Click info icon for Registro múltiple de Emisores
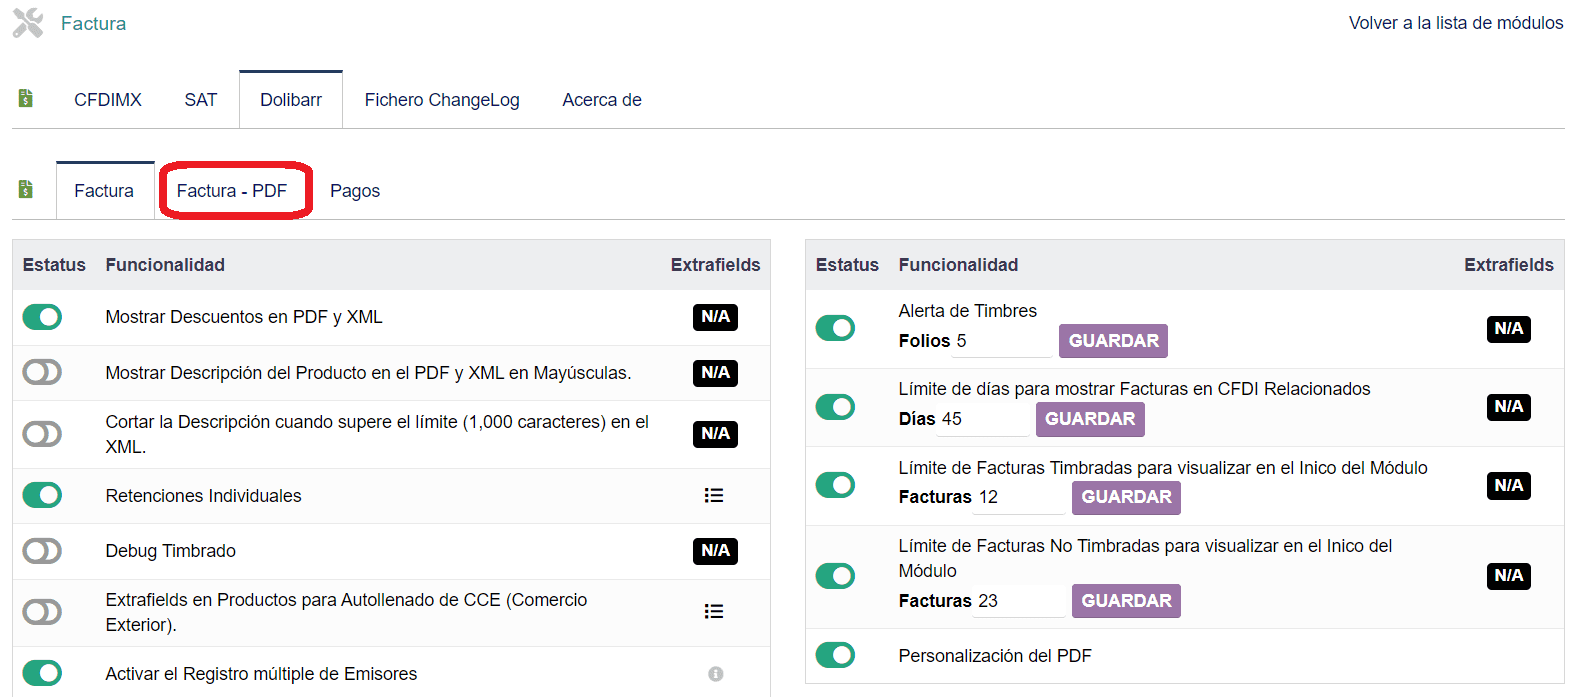 [x=715, y=674]
